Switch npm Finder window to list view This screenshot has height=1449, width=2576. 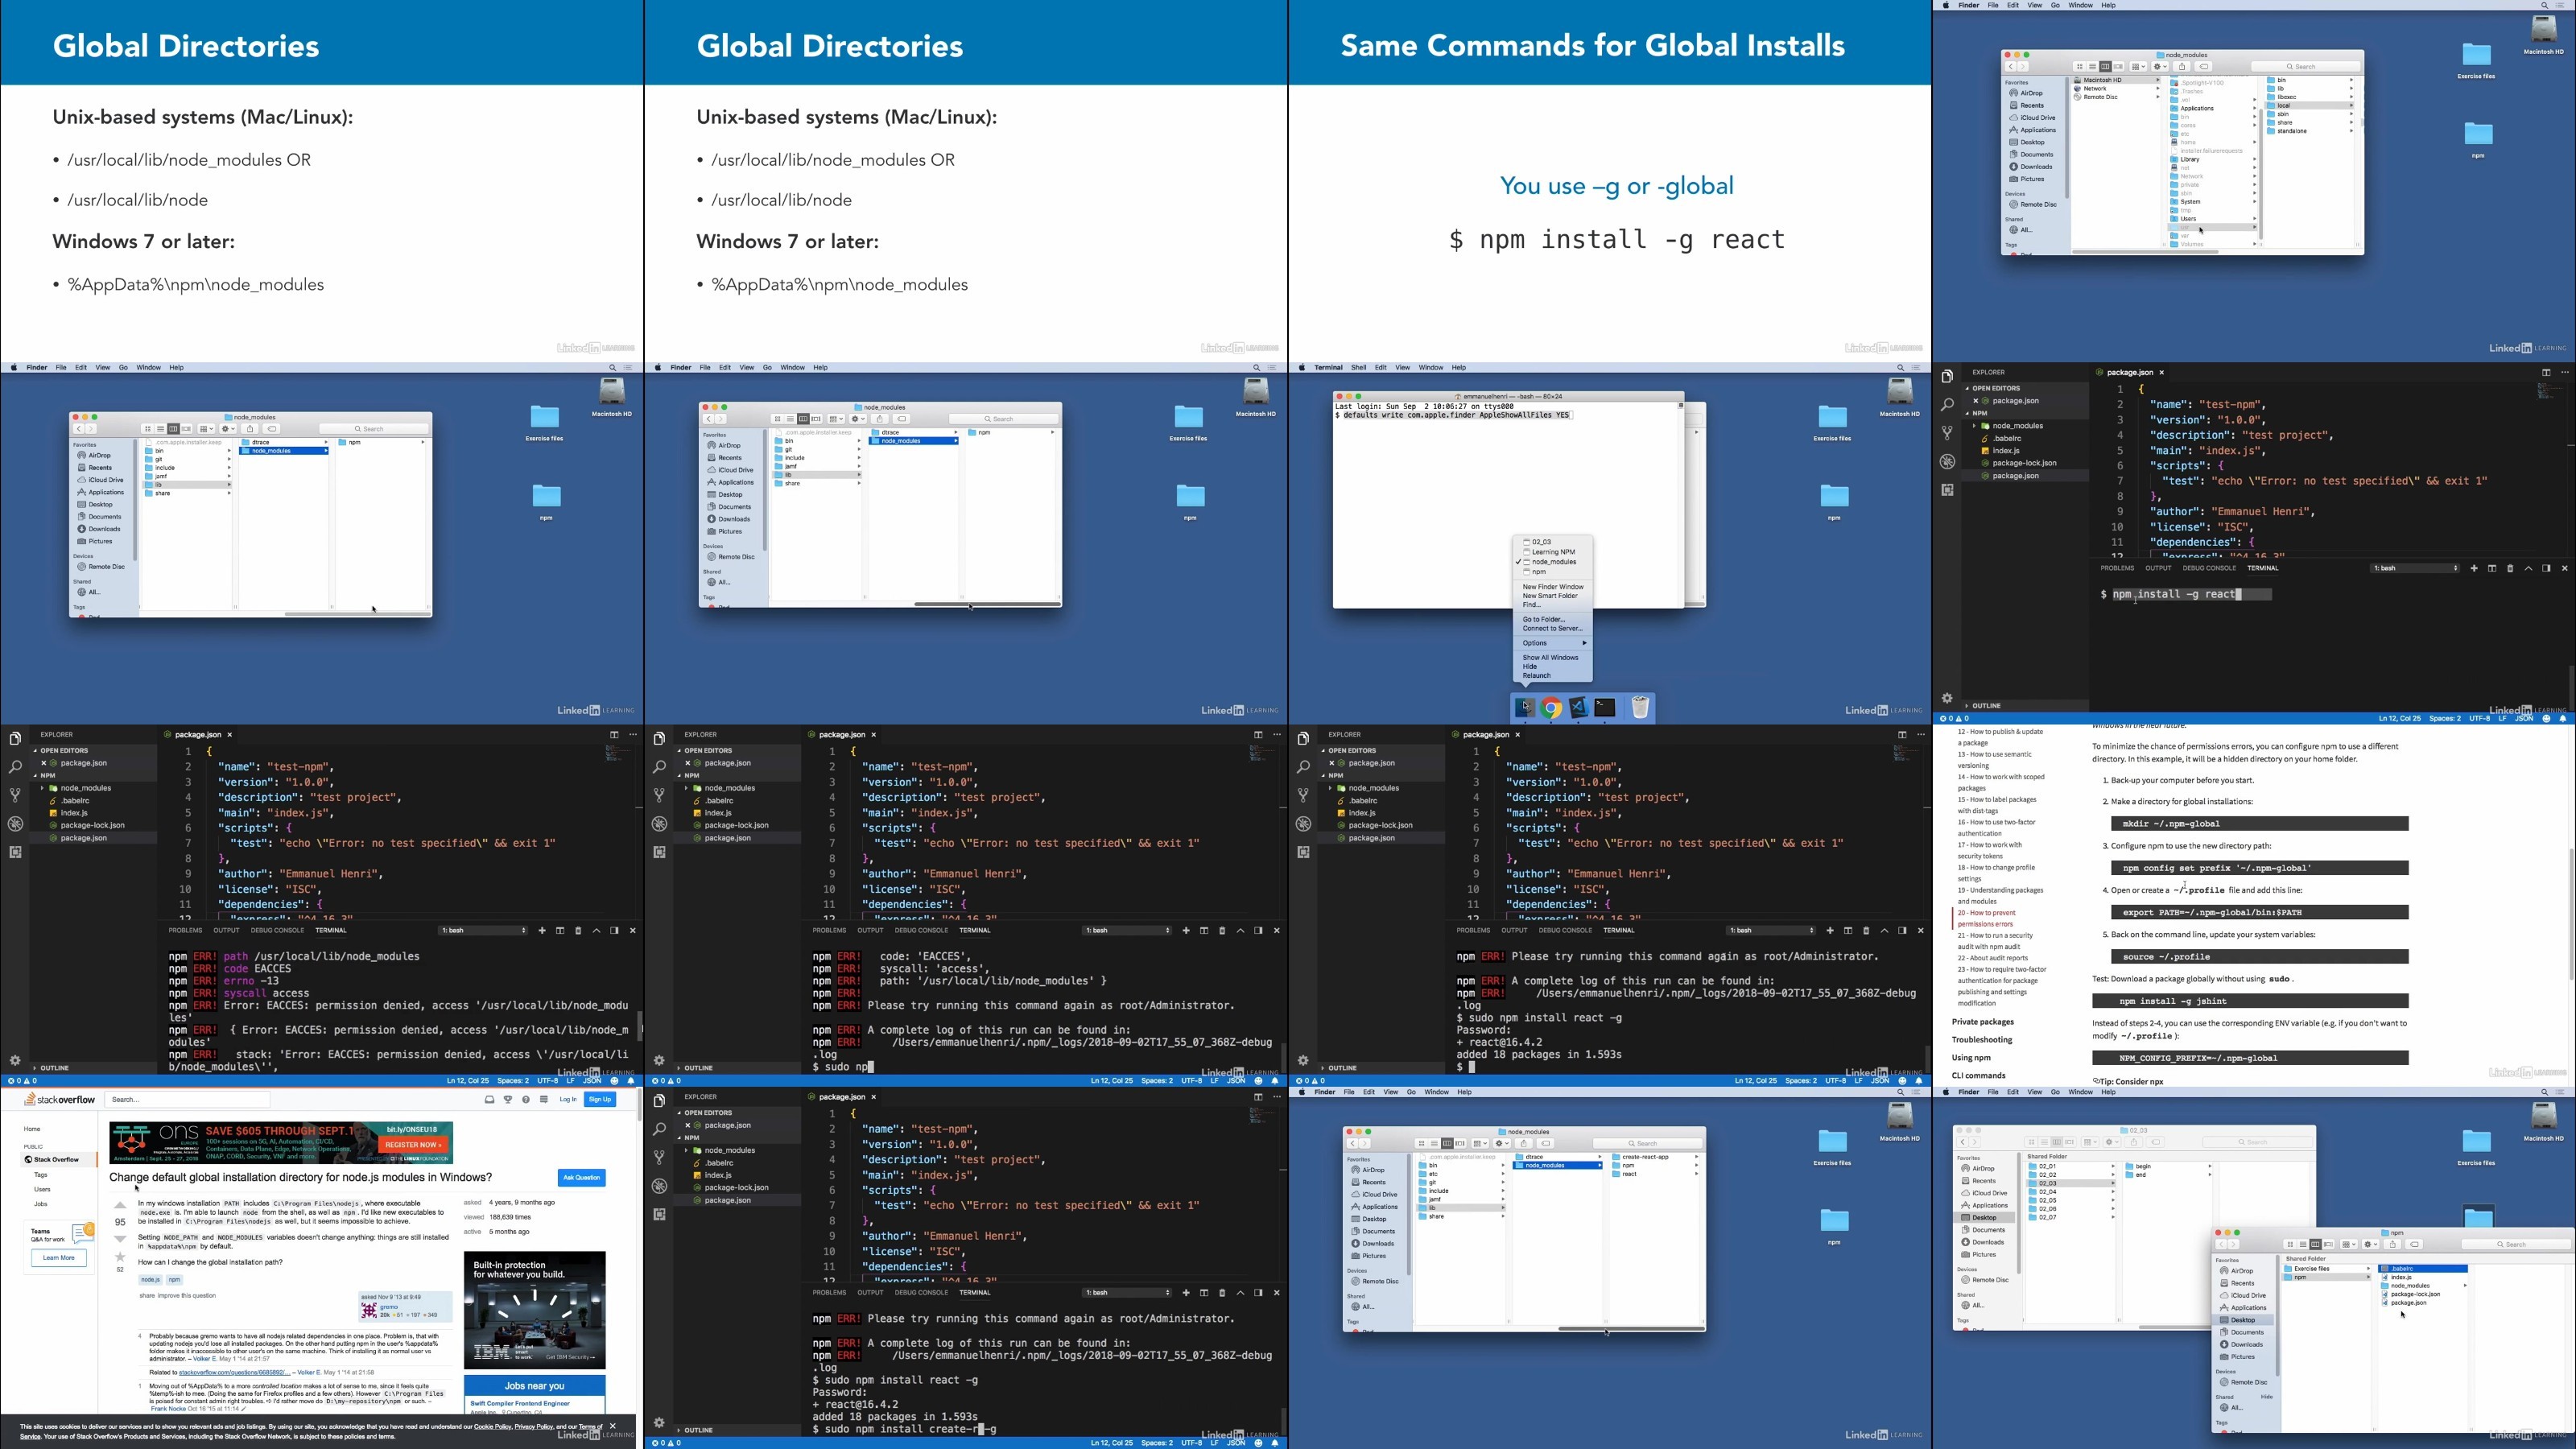click(x=2303, y=1244)
